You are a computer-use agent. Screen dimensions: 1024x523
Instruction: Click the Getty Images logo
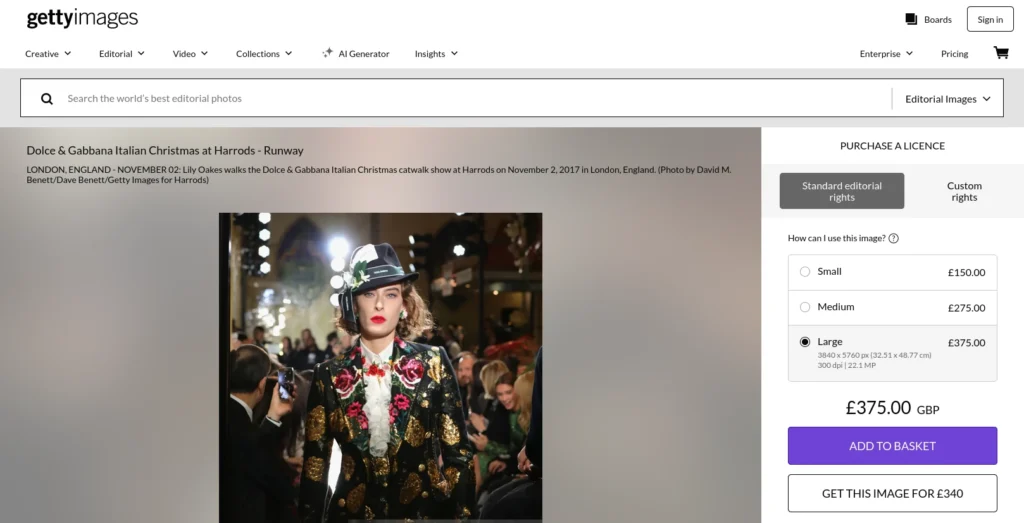(82, 18)
